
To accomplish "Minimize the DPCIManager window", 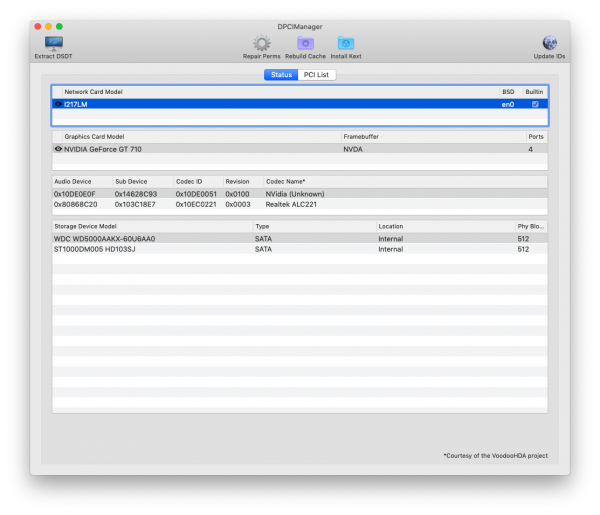I will tap(48, 26).
